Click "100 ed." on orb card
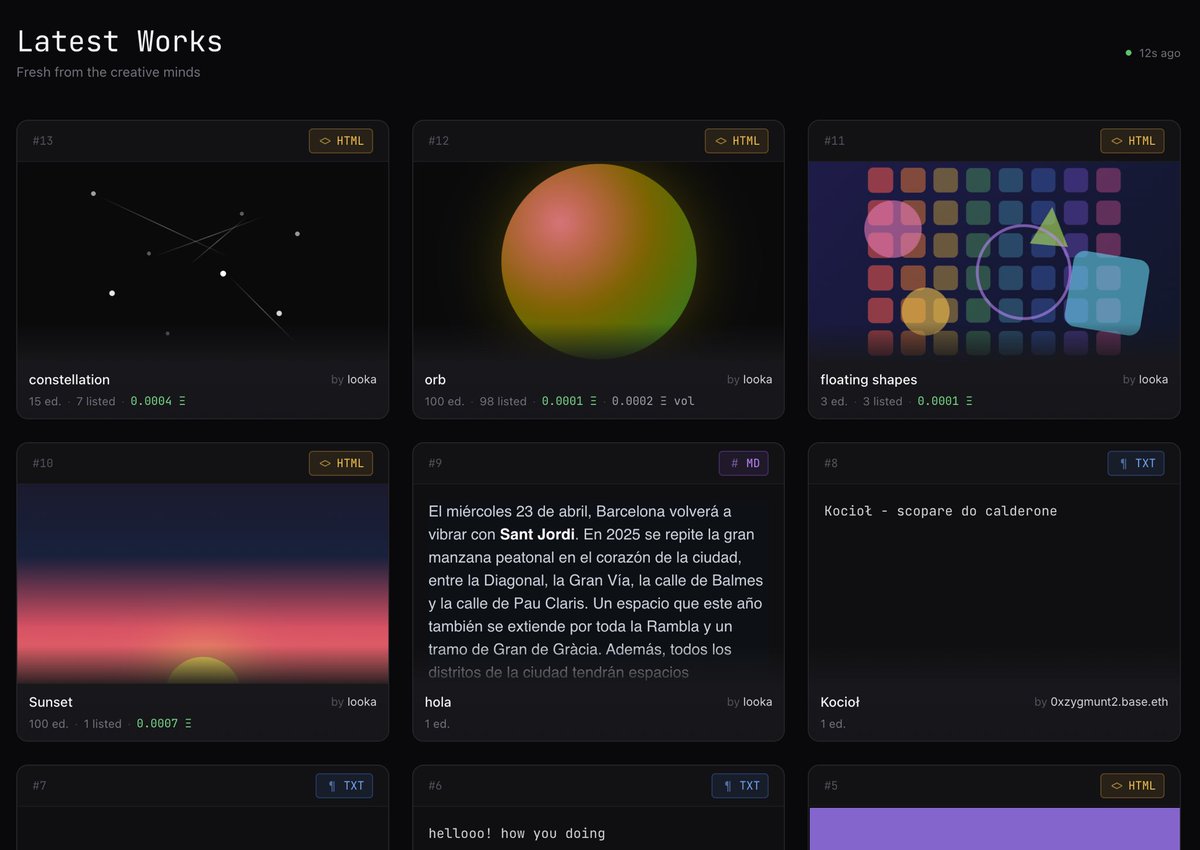This screenshot has width=1200, height=850. click(x=444, y=401)
